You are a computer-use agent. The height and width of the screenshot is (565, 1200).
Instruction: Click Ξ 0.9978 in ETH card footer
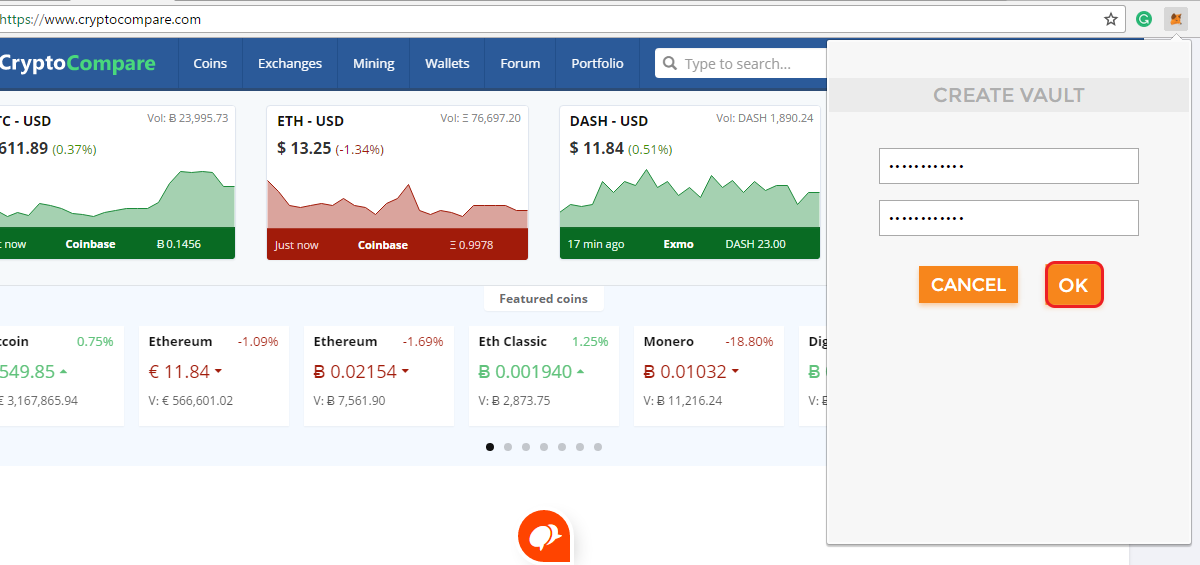pos(471,245)
